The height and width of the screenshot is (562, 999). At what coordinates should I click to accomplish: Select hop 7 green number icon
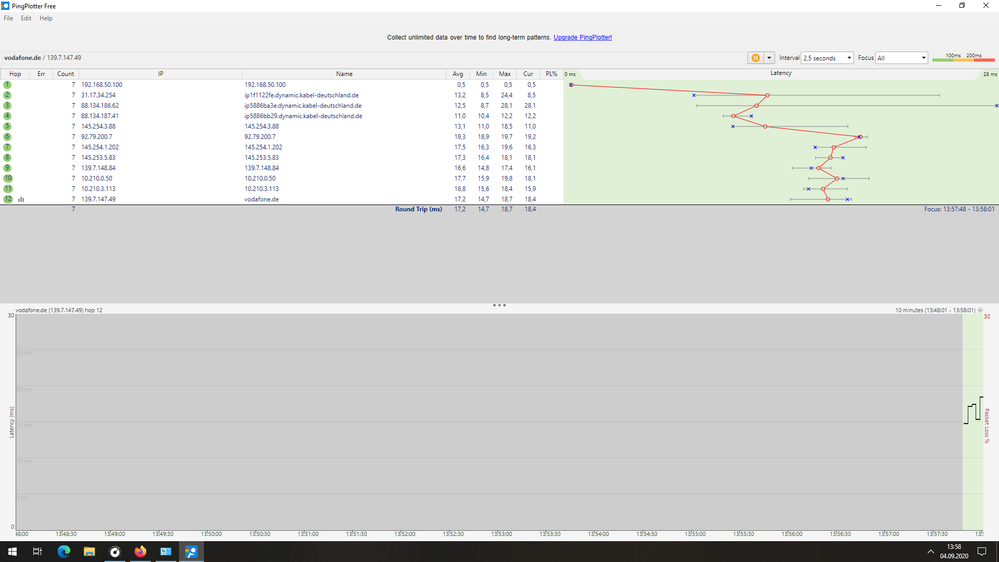8,147
